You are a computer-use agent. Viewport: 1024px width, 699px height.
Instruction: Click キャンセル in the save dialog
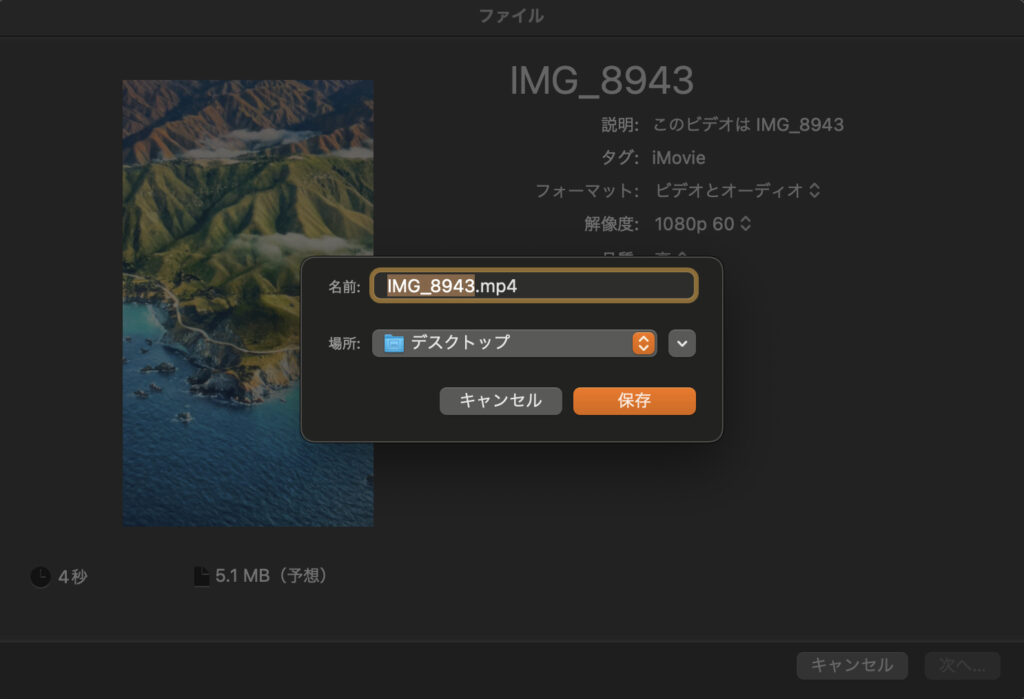pos(500,401)
